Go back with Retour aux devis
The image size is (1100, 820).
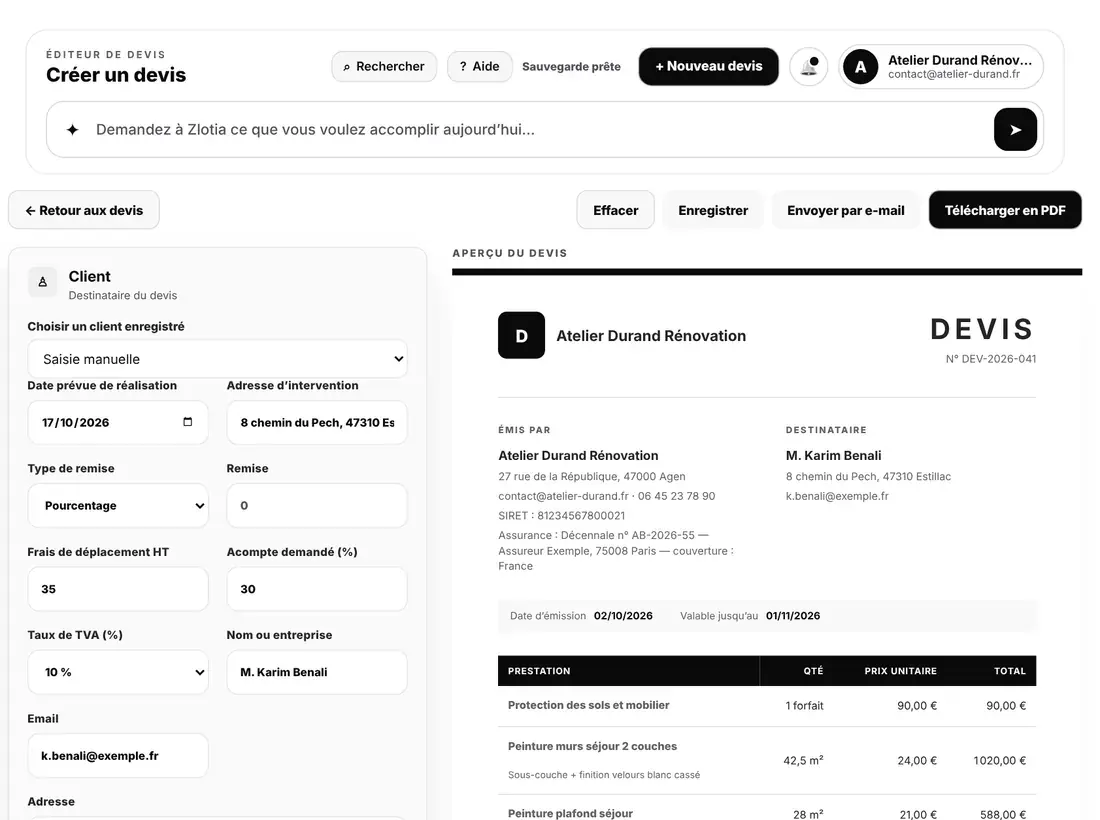pos(84,210)
